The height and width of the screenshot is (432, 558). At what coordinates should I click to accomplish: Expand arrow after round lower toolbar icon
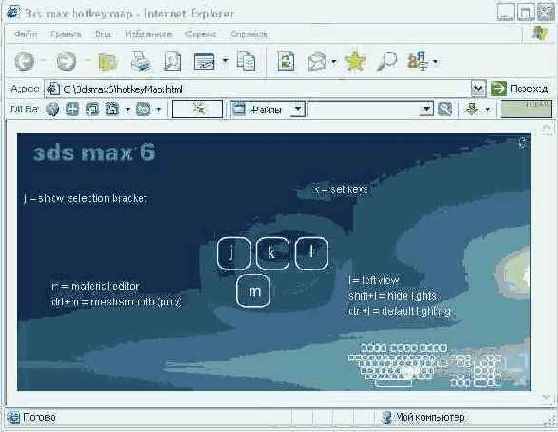click(x=159, y=109)
